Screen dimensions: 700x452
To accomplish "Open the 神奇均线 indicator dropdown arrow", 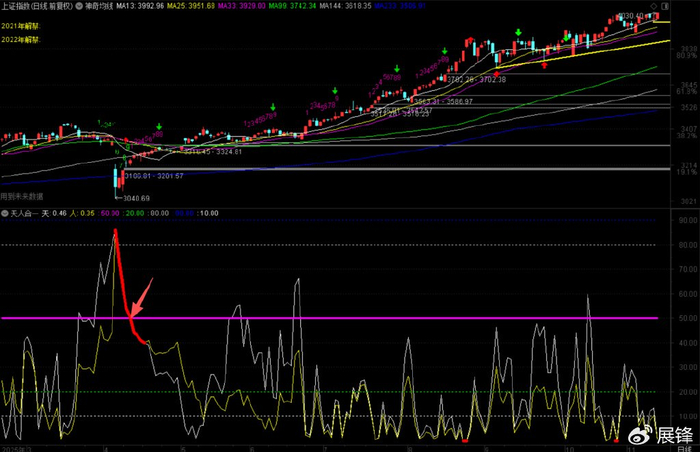I will [x=79, y=6].
